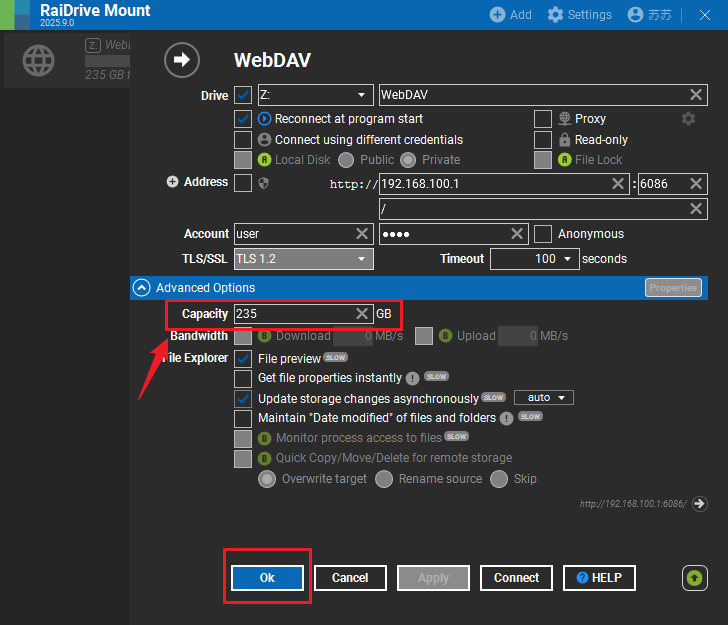Toggle the Address secure checkbox
Screen dimensions: 728x625
pos(243,183)
